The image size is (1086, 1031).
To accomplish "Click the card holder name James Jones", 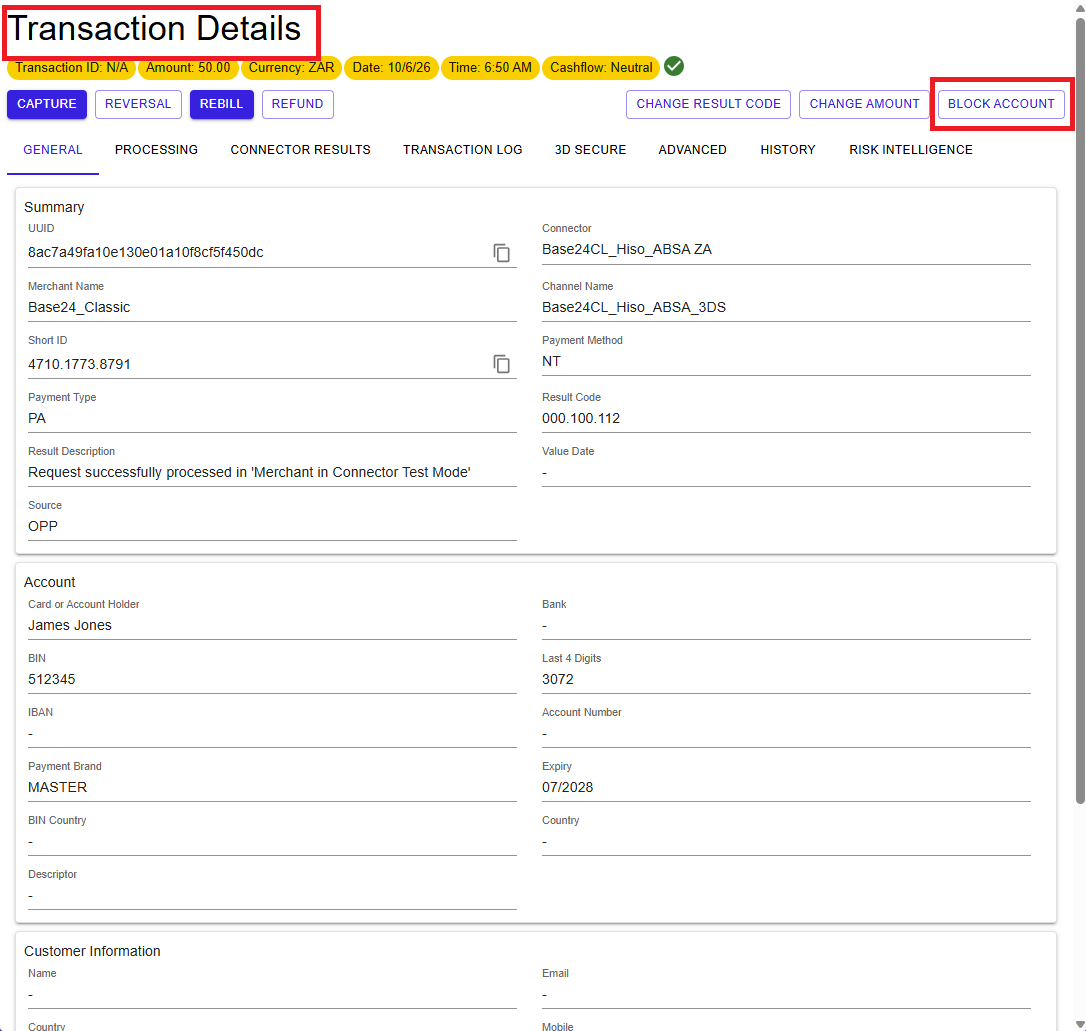I will click(x=70, y=625).
